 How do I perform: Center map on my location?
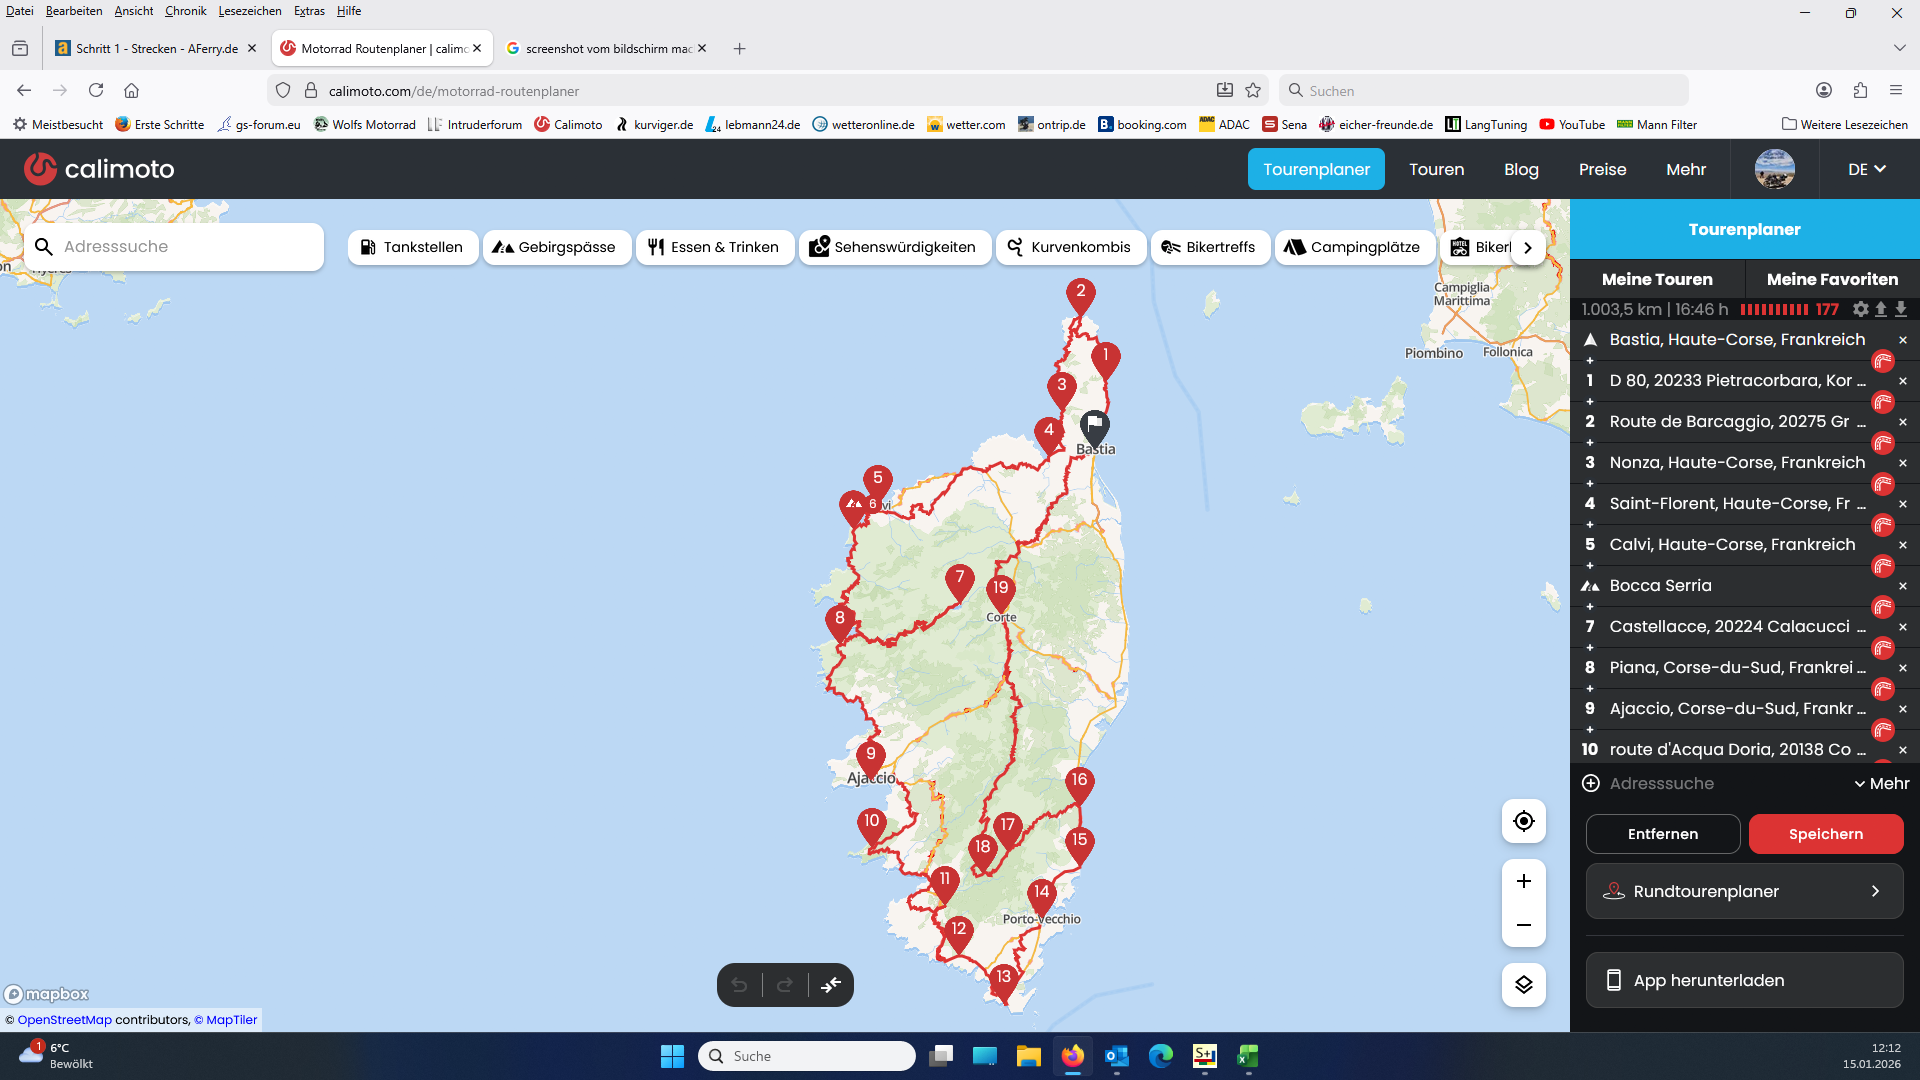[1523, 821]
